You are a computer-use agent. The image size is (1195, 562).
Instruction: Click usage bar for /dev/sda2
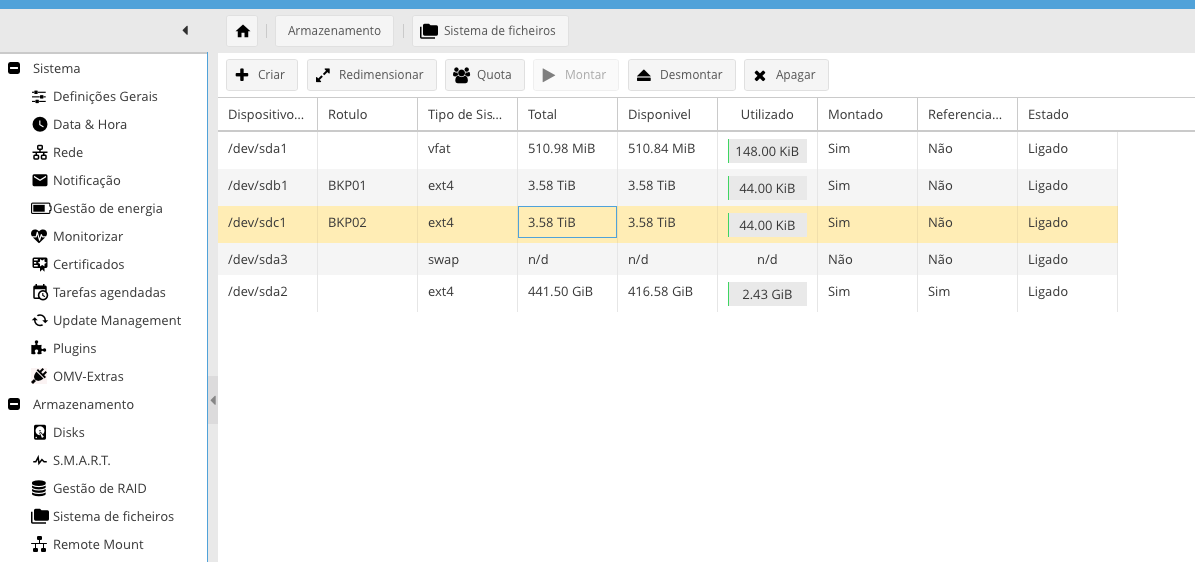click(x=767, y=294)
